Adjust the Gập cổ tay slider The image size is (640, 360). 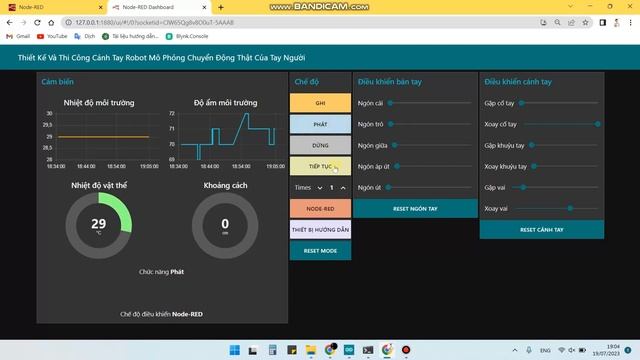559,103
